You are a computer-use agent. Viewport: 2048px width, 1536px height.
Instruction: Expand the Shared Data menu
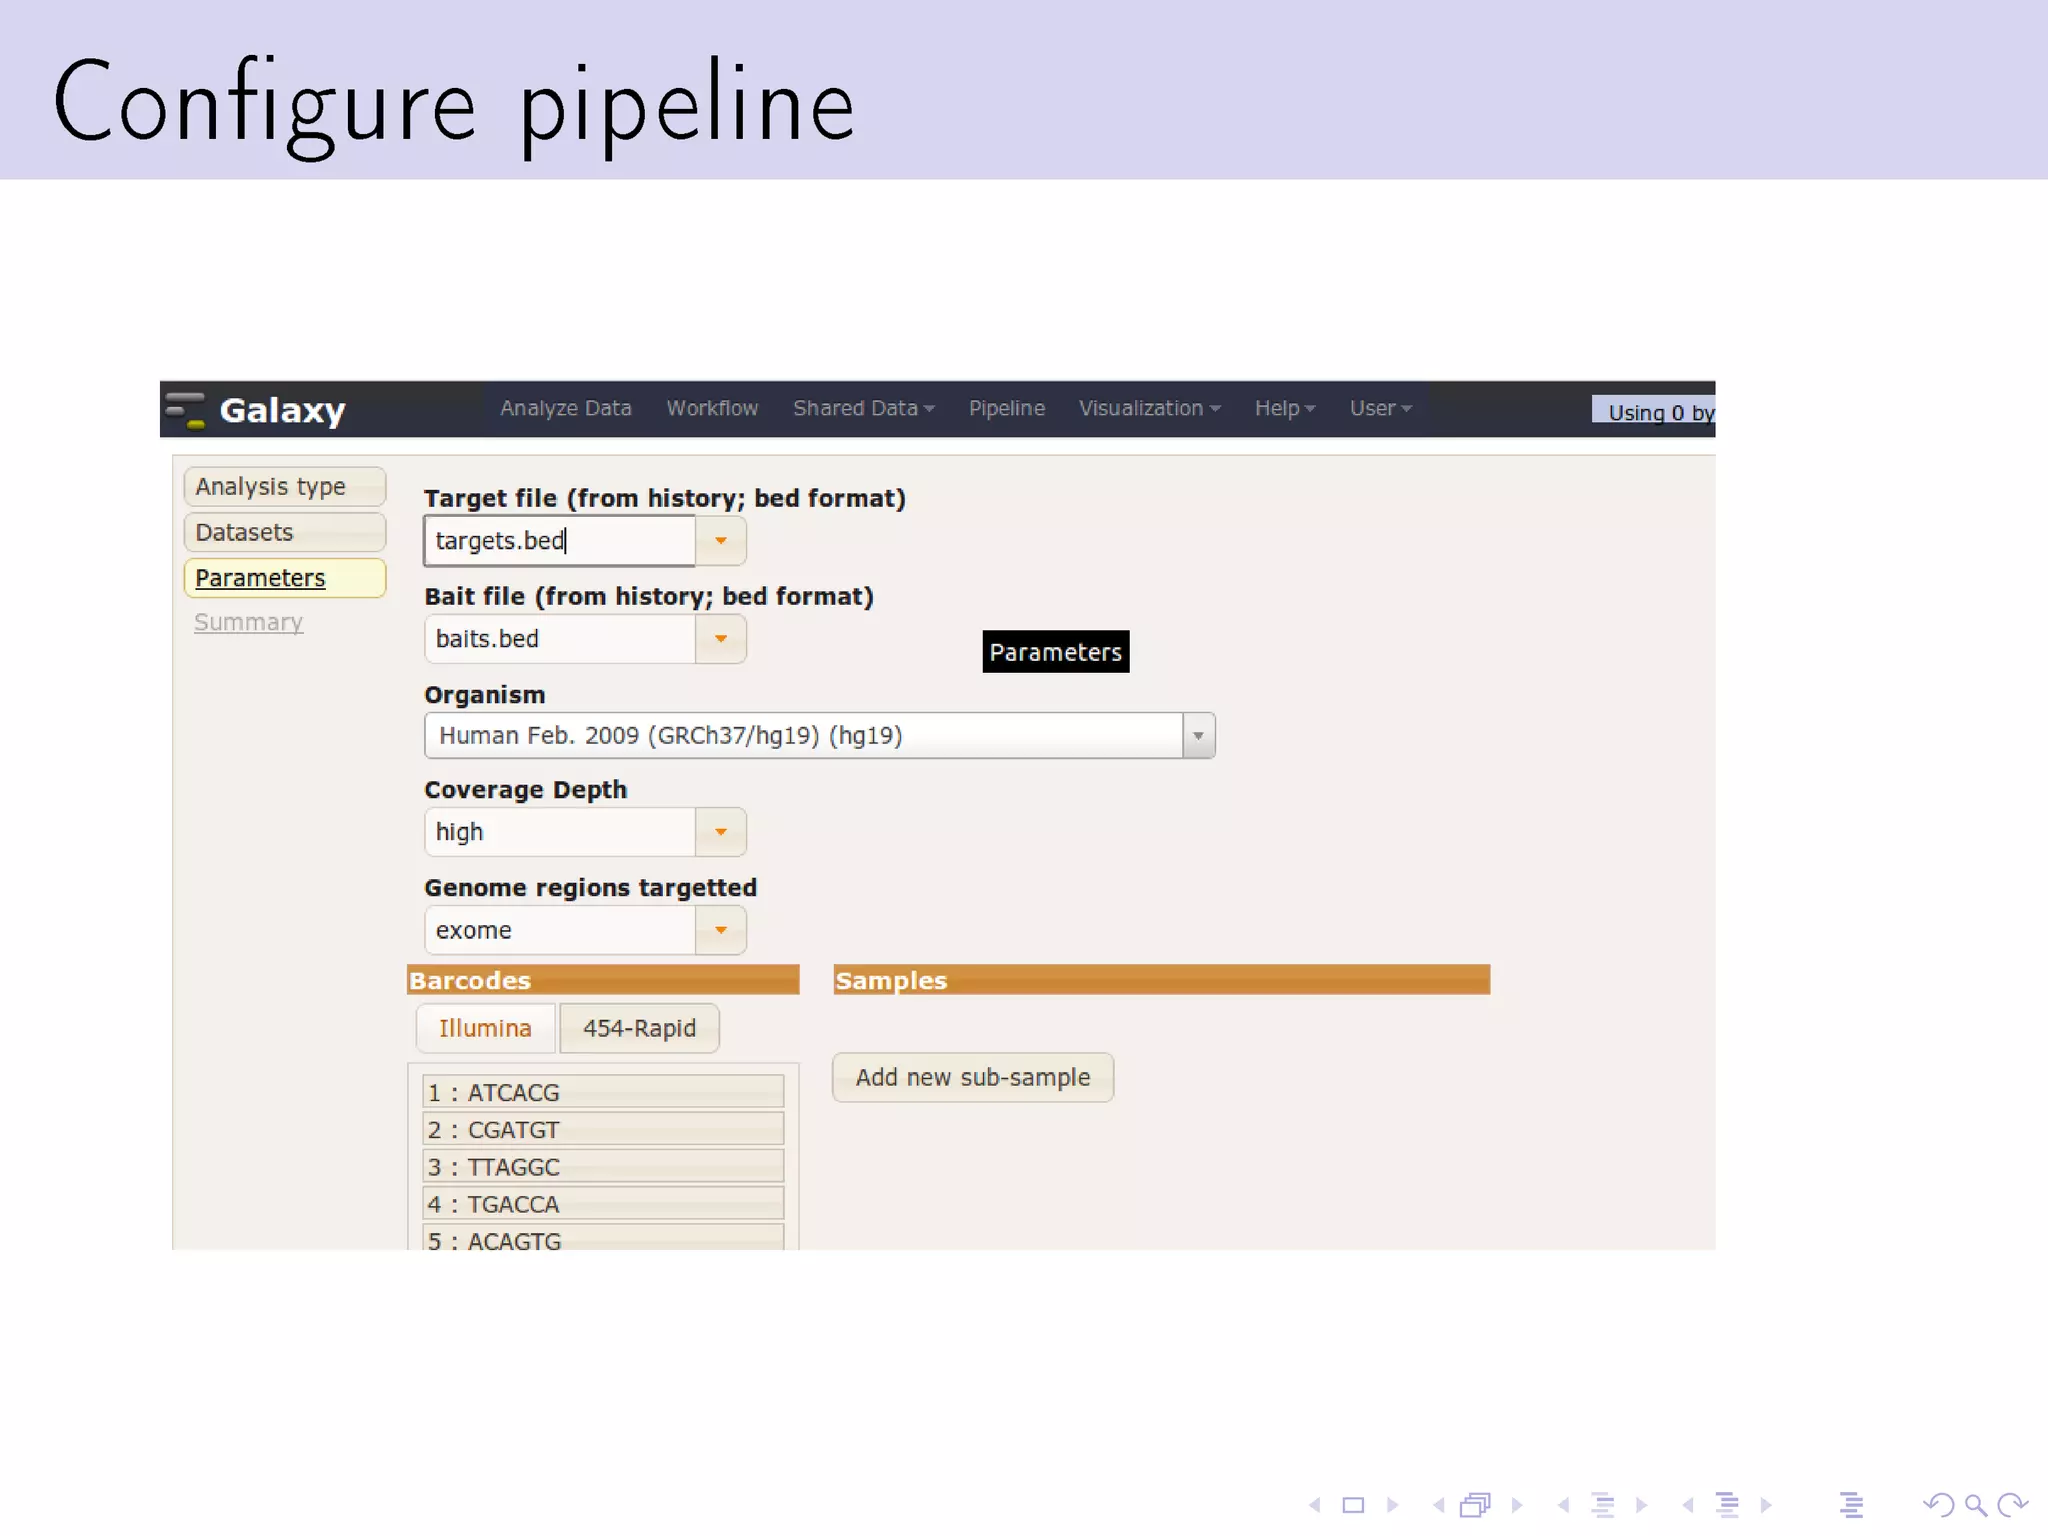click(x=864, y=408)
